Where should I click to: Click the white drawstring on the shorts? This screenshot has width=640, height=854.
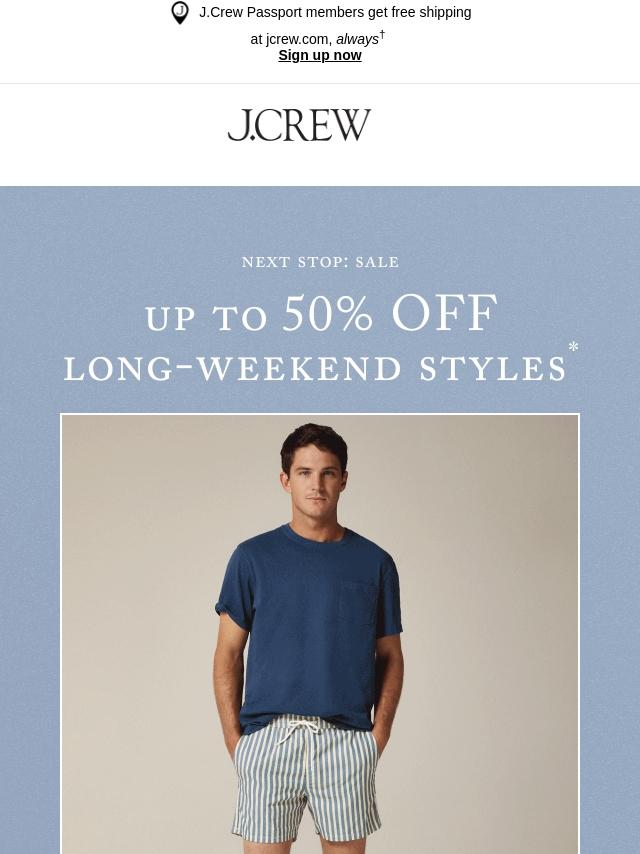294,730
